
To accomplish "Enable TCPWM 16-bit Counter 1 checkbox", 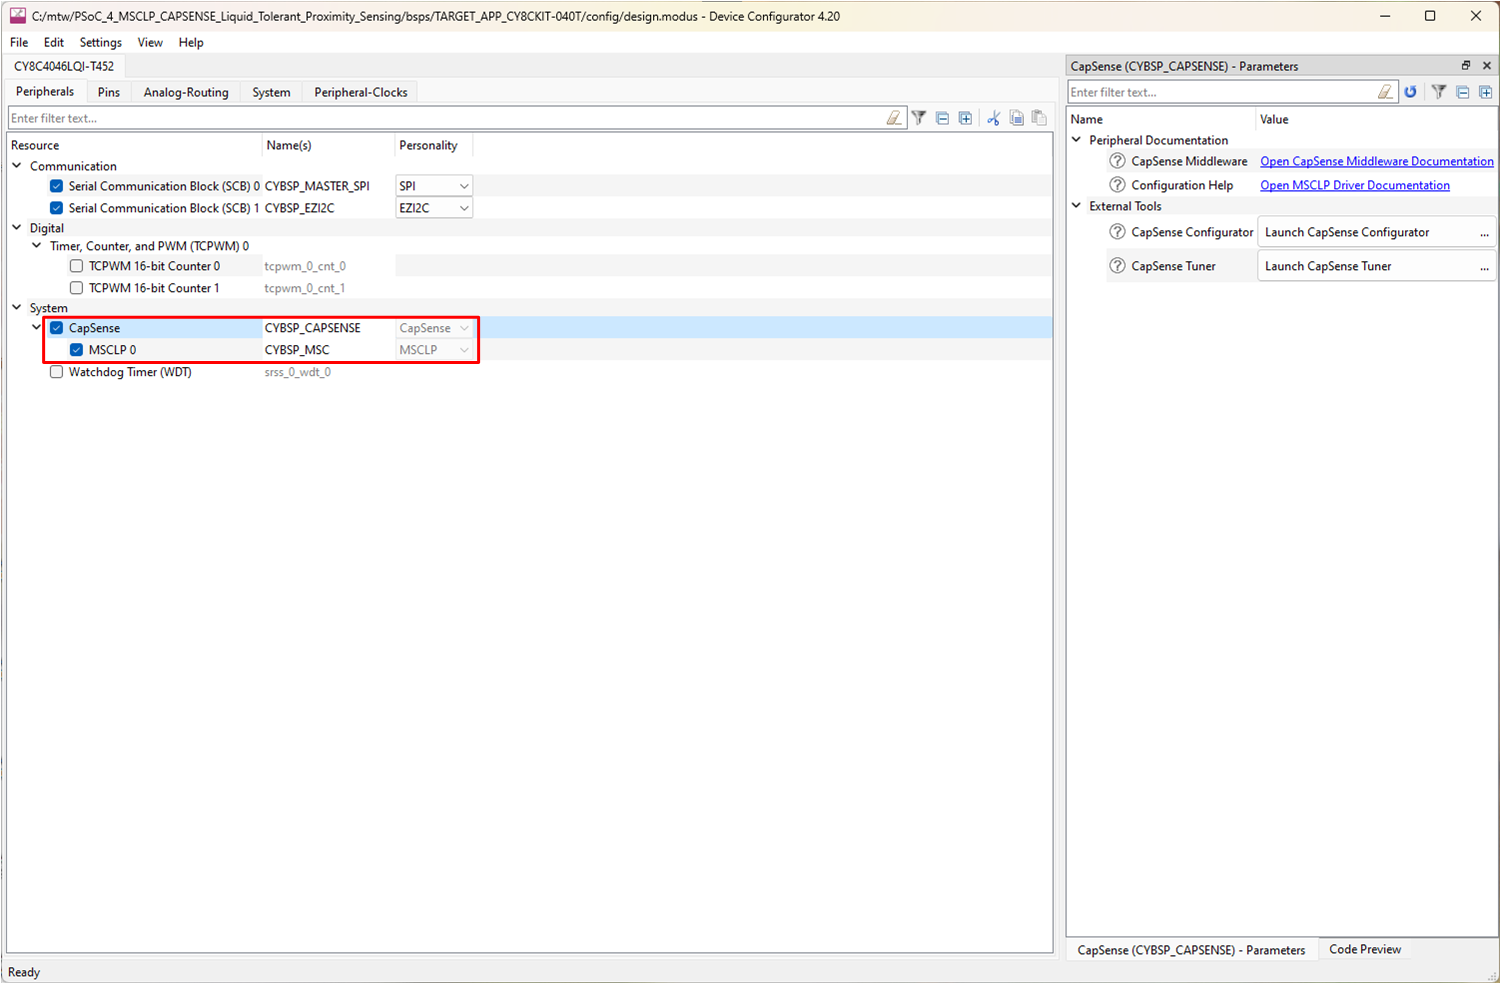I will point(76,288).
